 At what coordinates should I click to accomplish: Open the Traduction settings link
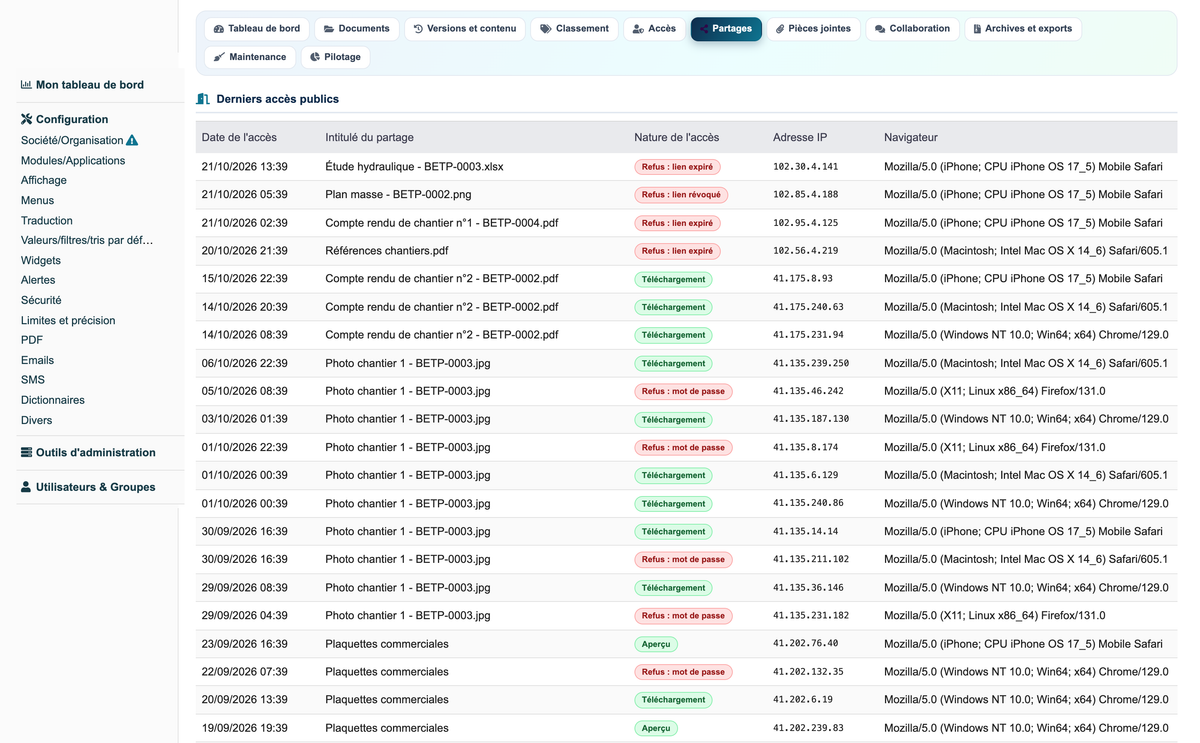coord(47,220)
